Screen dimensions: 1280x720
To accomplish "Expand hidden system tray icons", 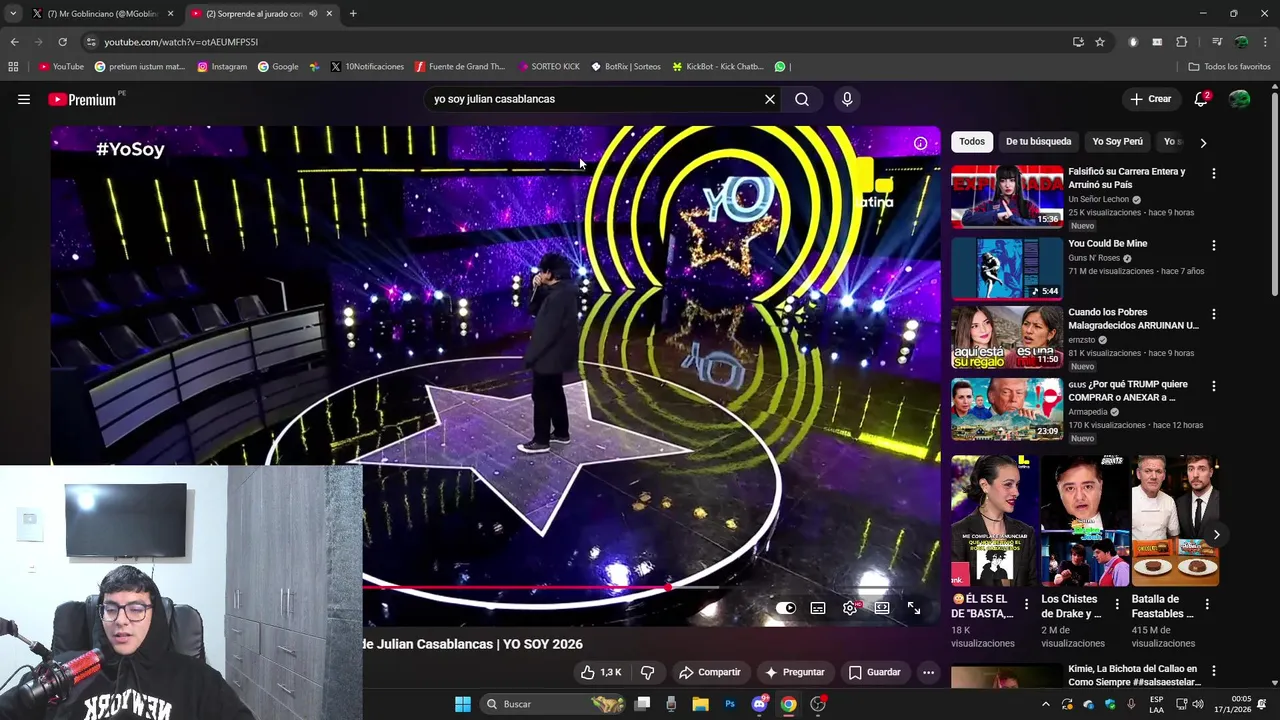I will (1046, 704).
